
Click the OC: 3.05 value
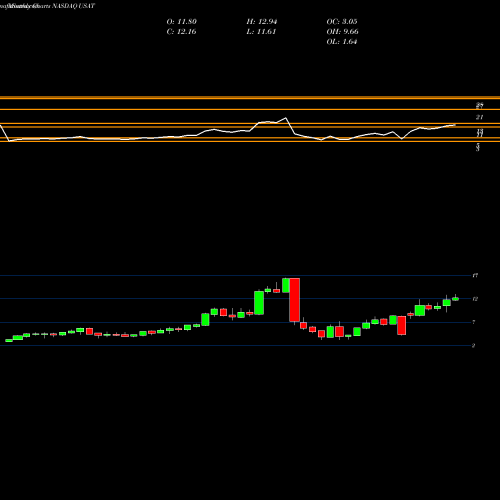coord(342,22)
